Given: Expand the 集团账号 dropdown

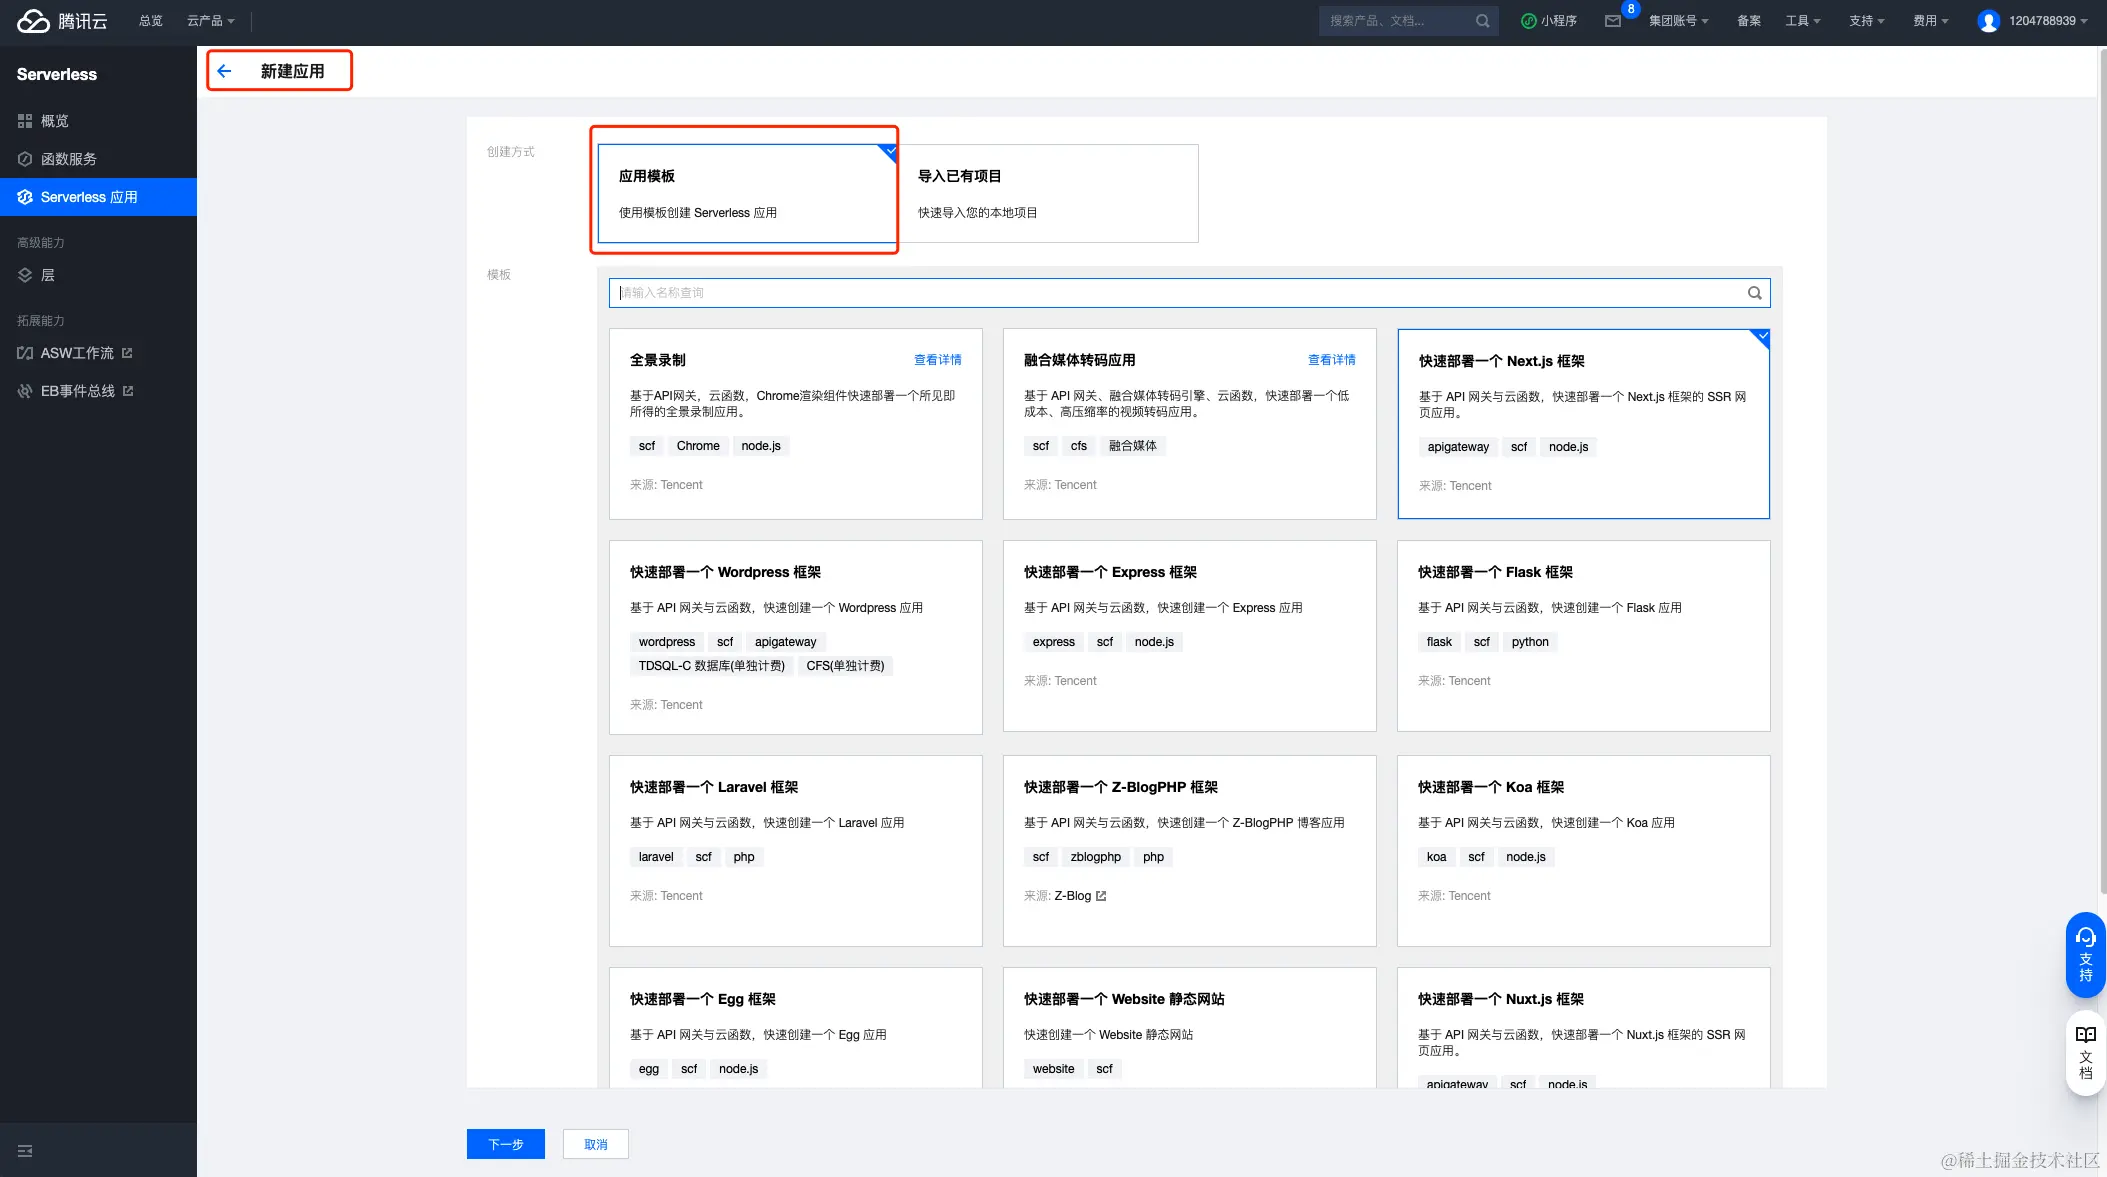Looking at the screenshot, I should pyautogui.click(x=1678, y=21).
